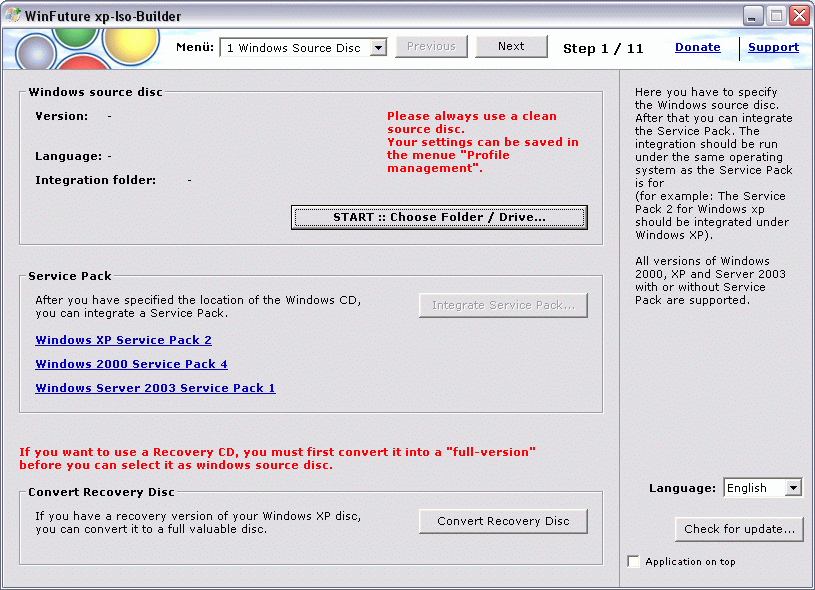The image size is (815, 590).
Task: Click the 'Integration folder:' label
Action: (x=95, y=180)
